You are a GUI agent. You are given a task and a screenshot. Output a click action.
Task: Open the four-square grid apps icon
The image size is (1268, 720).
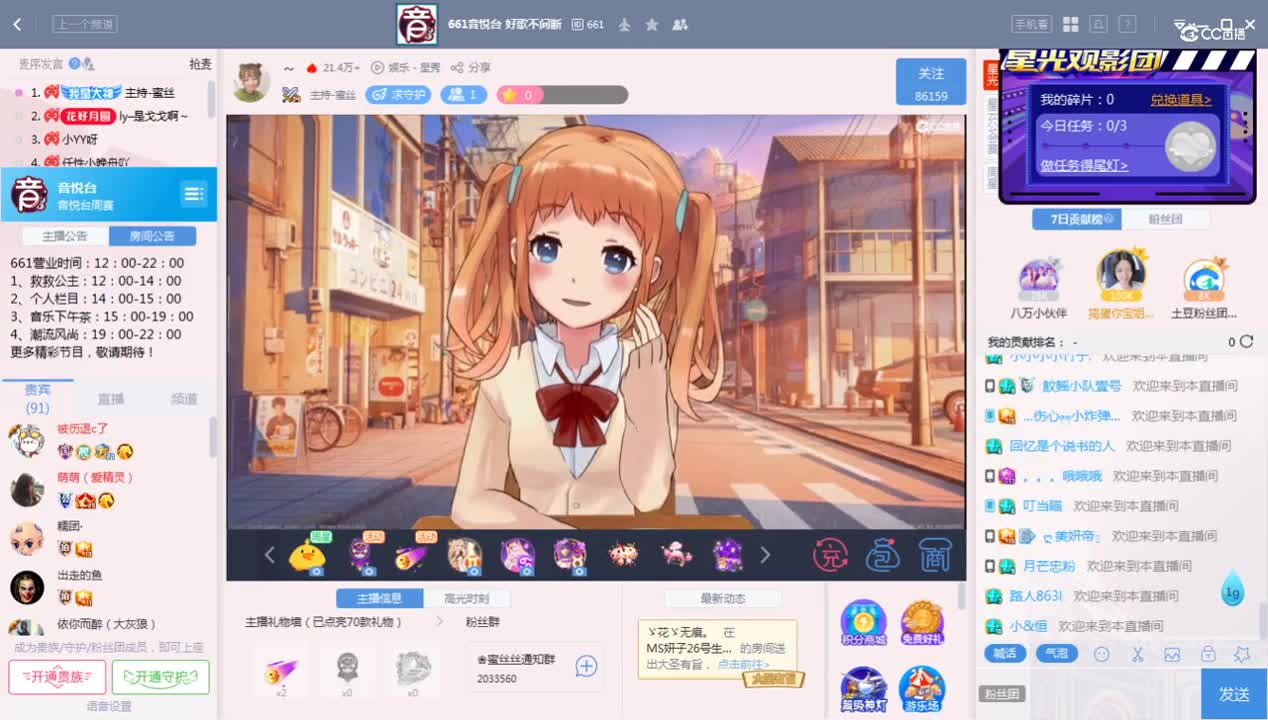[x=1070, y=24]
